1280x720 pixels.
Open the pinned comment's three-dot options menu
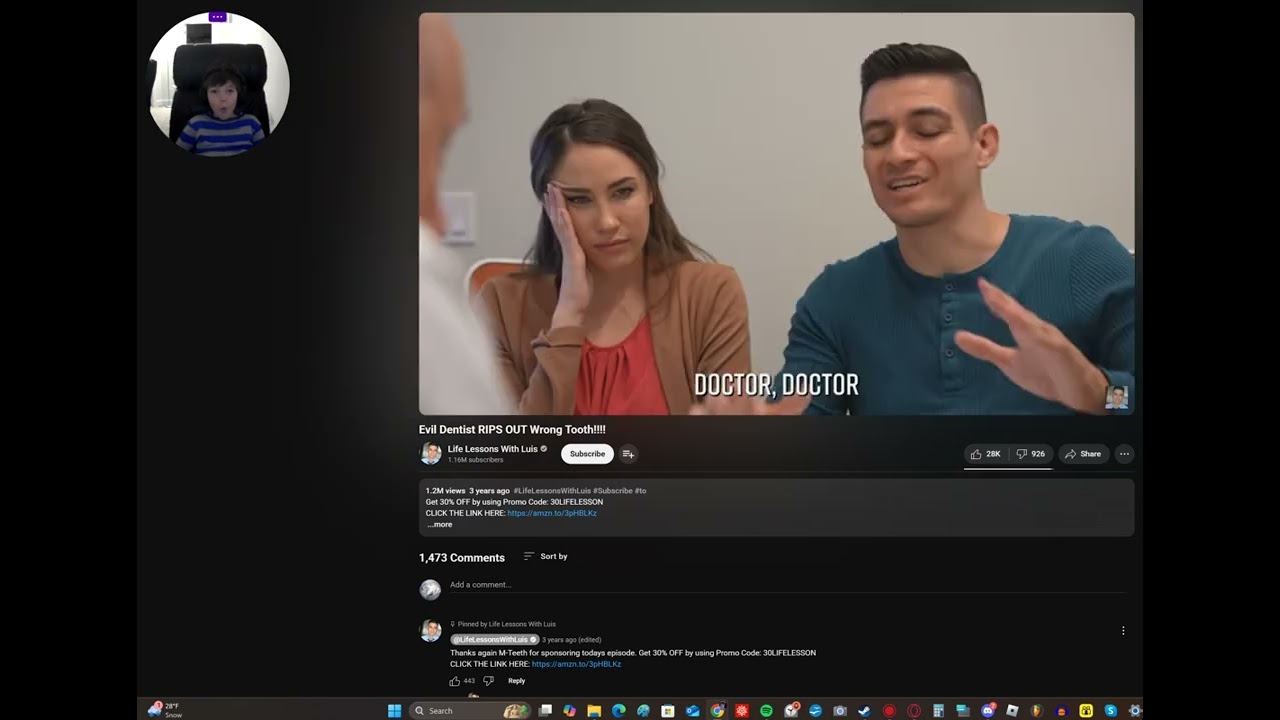tap(1123, 631)
